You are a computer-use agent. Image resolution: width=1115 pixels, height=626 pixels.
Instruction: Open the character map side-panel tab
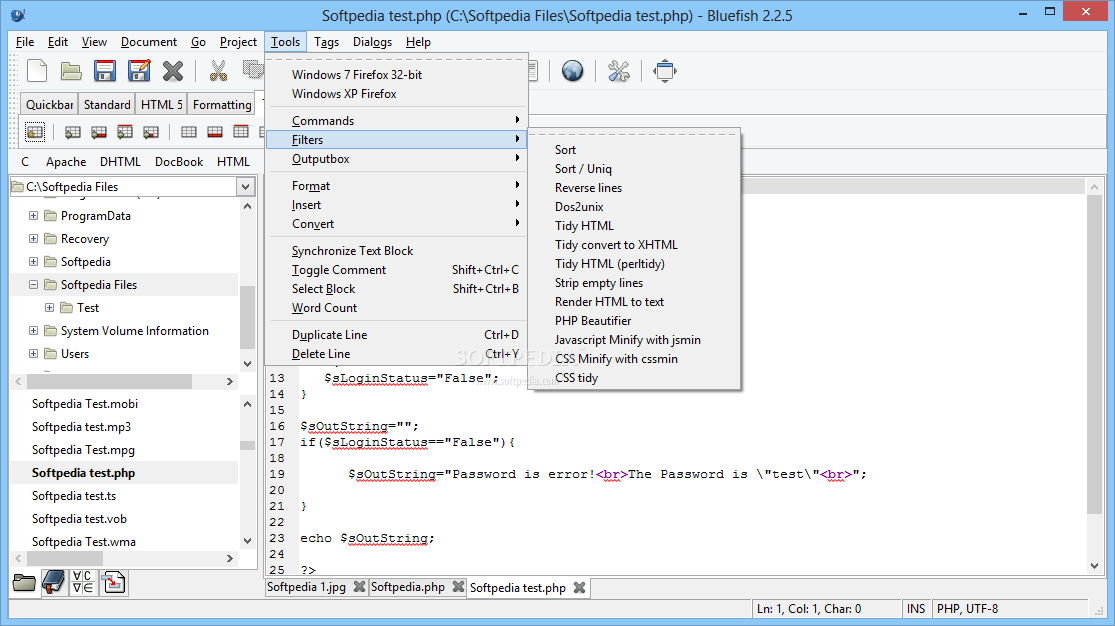tap(83, 583)
